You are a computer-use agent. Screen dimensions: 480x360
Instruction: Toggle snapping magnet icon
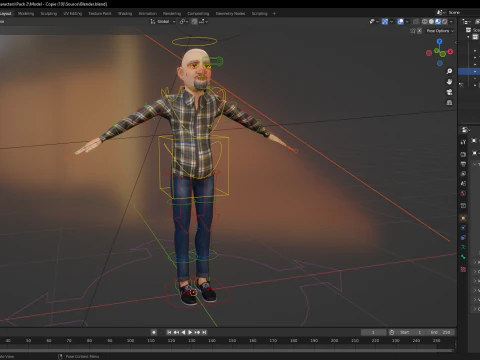(194, 21)
